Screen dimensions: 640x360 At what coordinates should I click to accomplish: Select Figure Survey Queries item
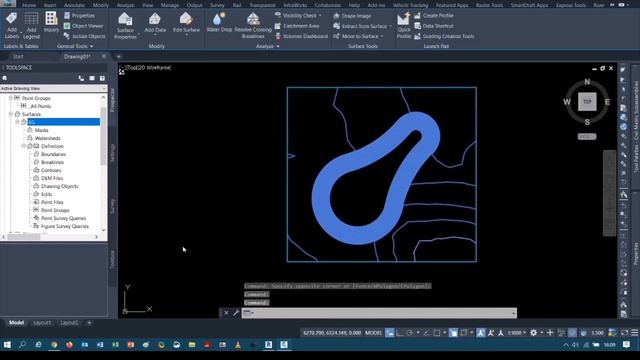pos(65,226)
